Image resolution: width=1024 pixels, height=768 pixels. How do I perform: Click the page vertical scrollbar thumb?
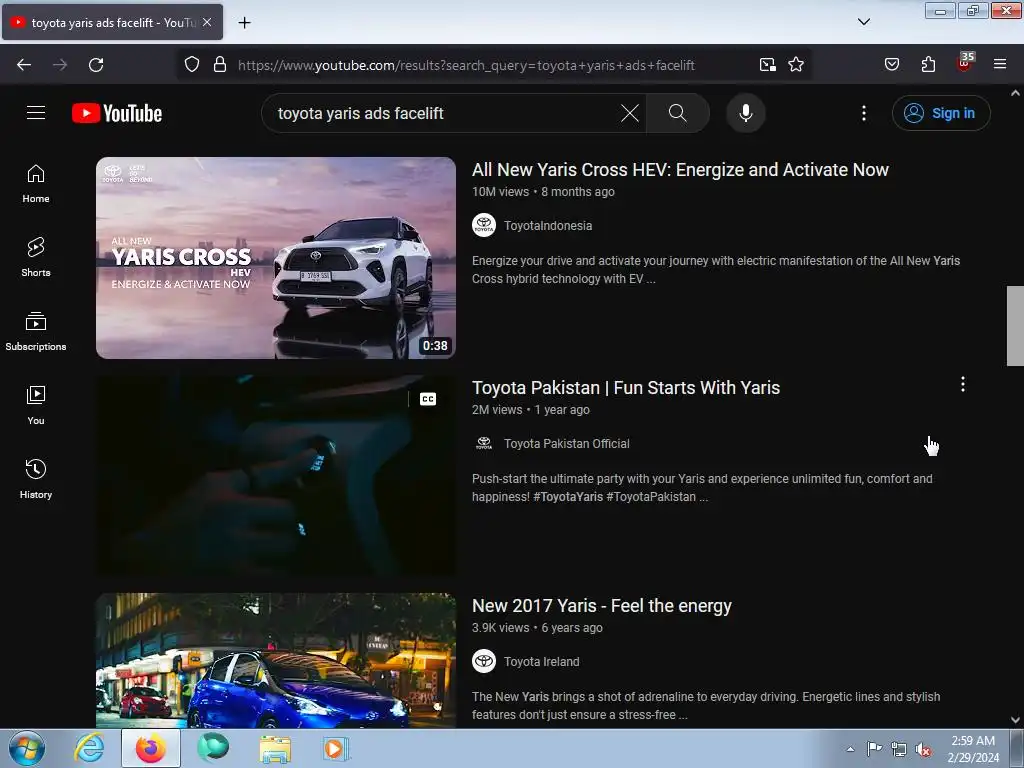pyautogui.click(x=1015, y=326)
